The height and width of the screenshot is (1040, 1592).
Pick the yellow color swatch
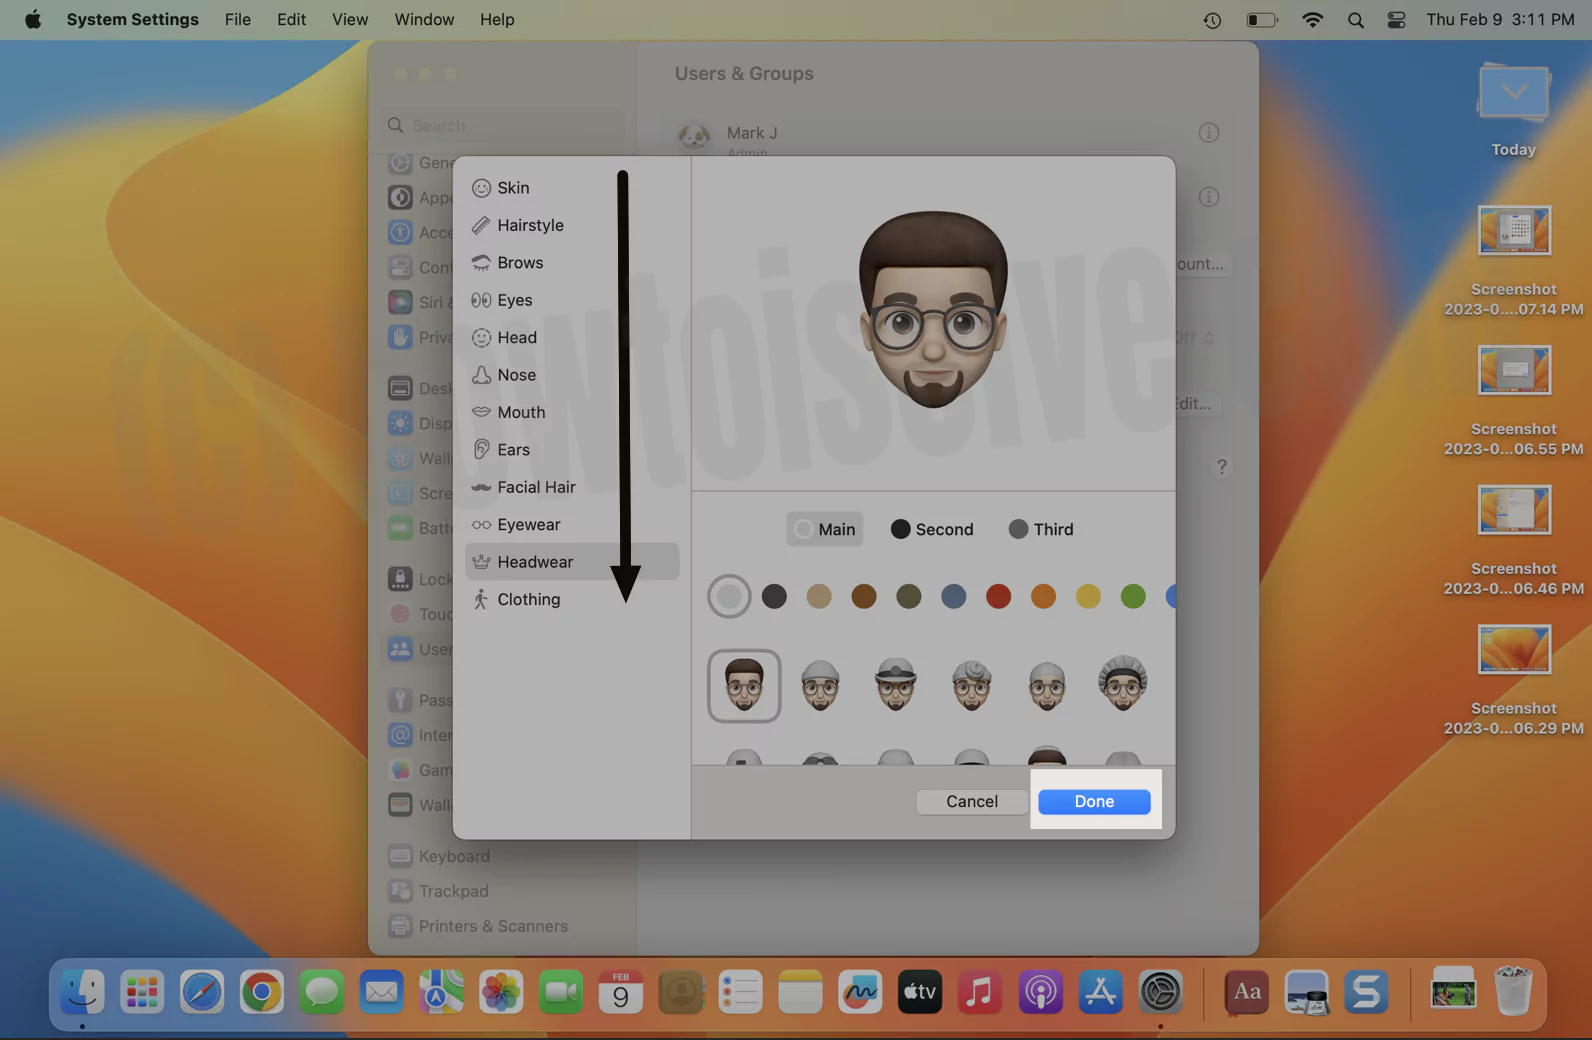[1088, 596]
